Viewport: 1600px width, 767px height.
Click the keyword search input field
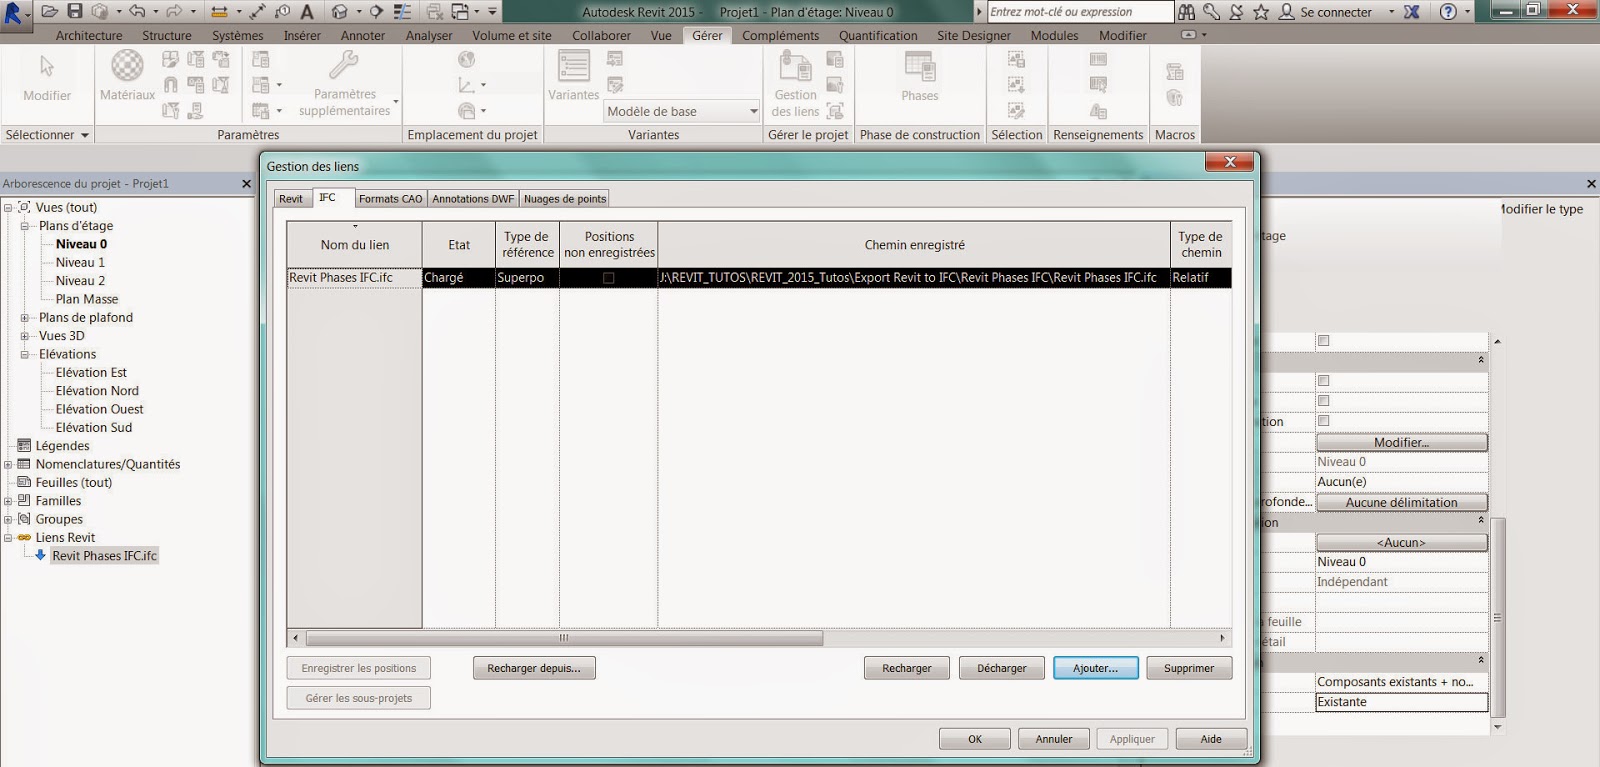[x=1080, y=12]
